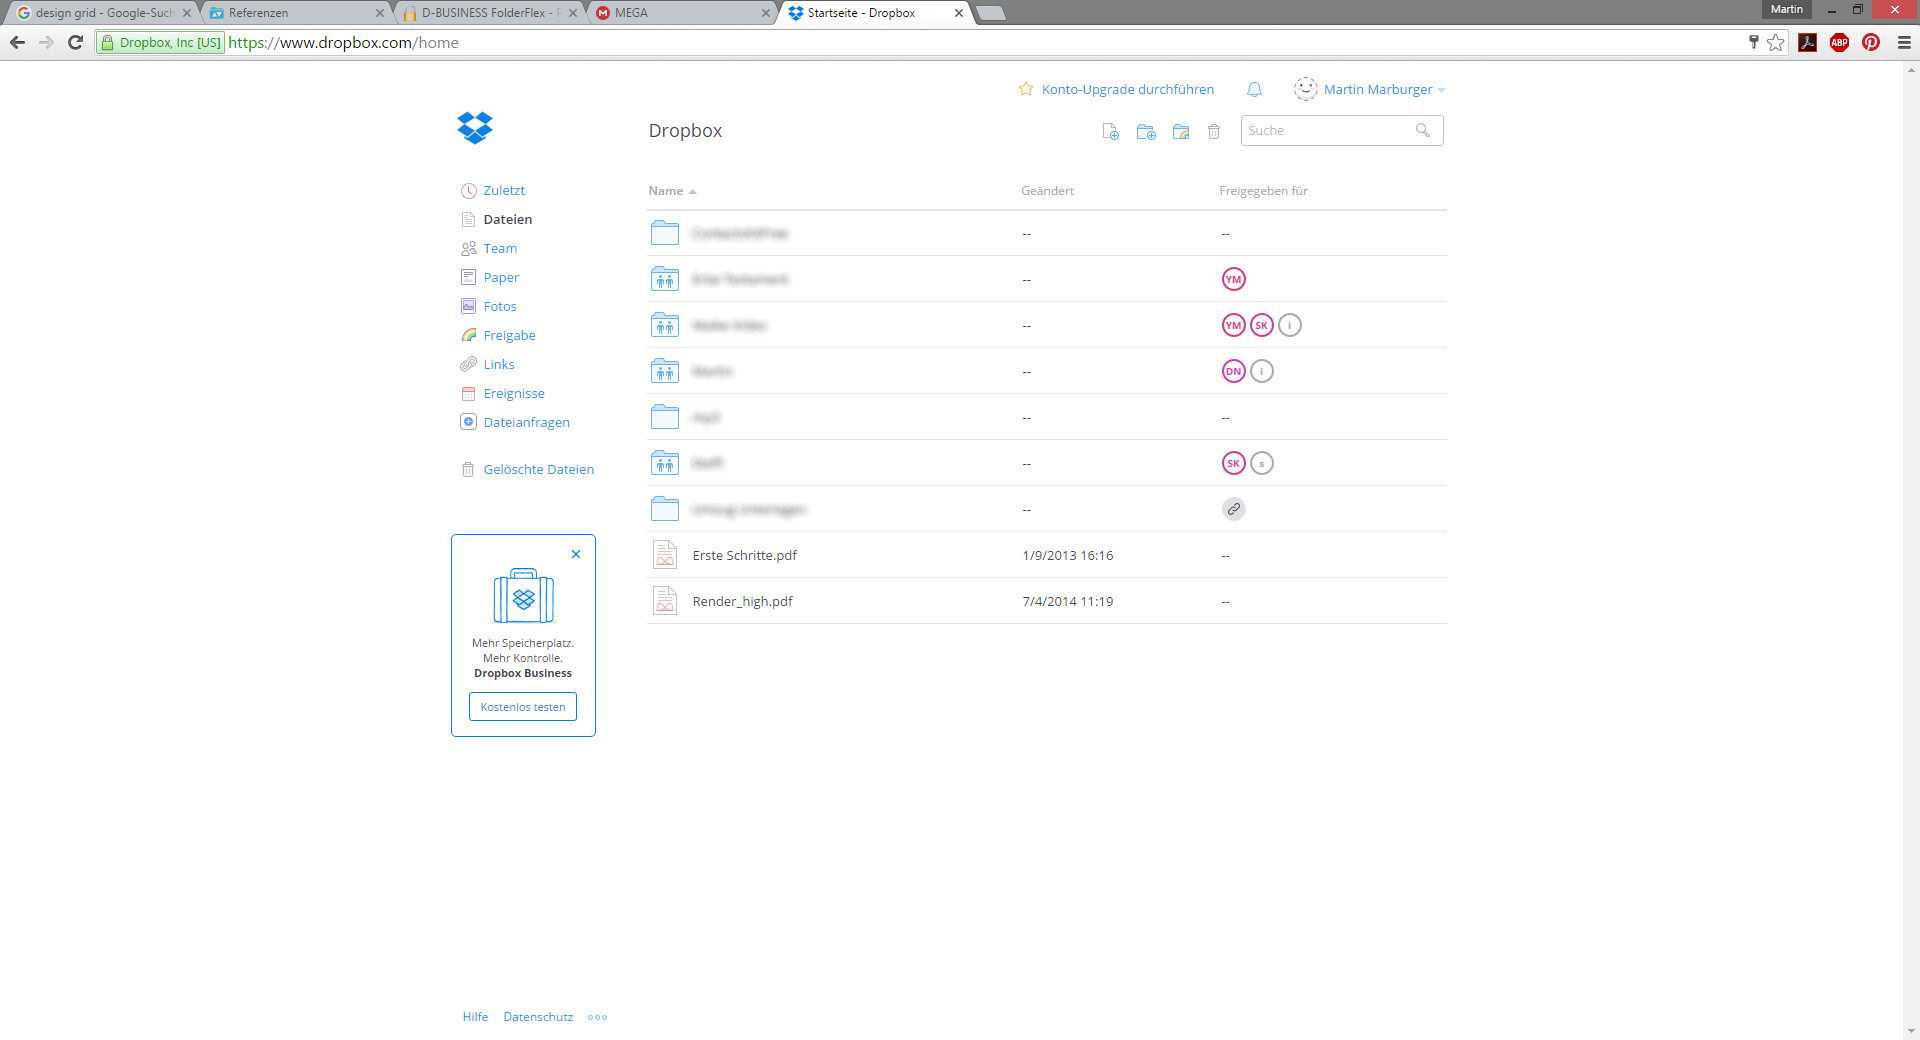Open Ereignisse in the sidebar
The width and height of the screenshot is (1920, 1040).
pos(514,393)
